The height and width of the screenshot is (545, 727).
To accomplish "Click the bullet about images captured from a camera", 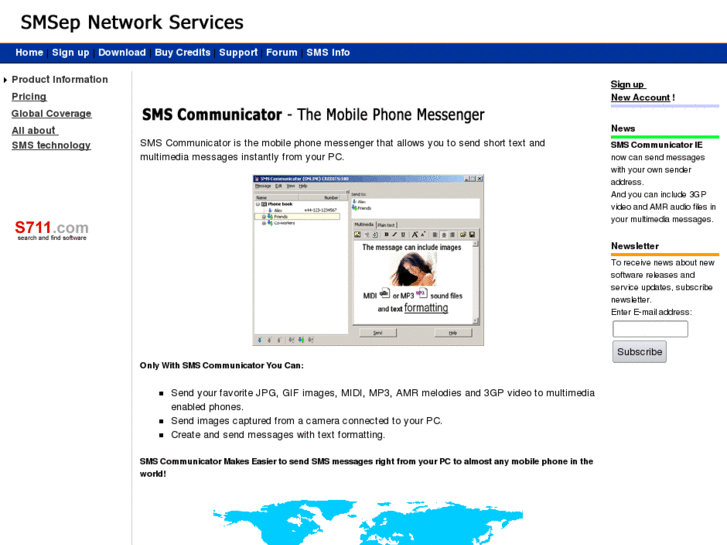I will tap(306, 421).
